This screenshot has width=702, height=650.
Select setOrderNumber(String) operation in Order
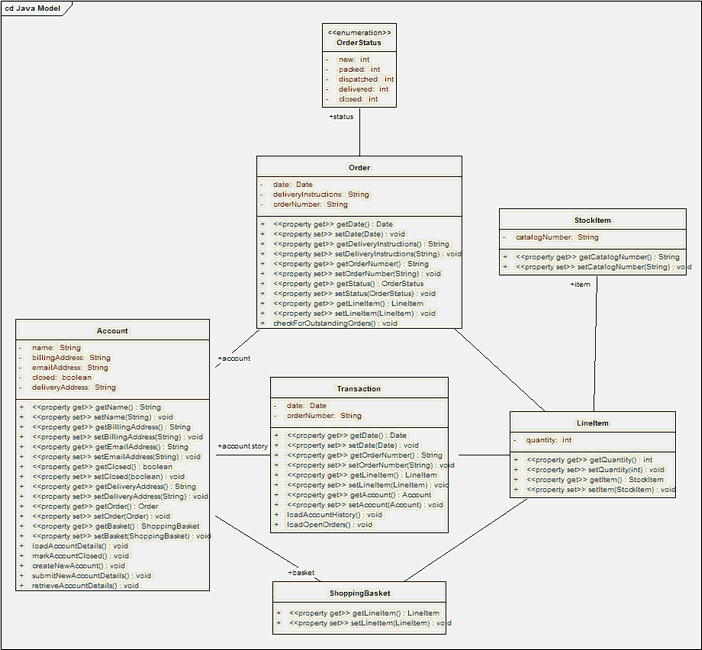tap(357, 274)
